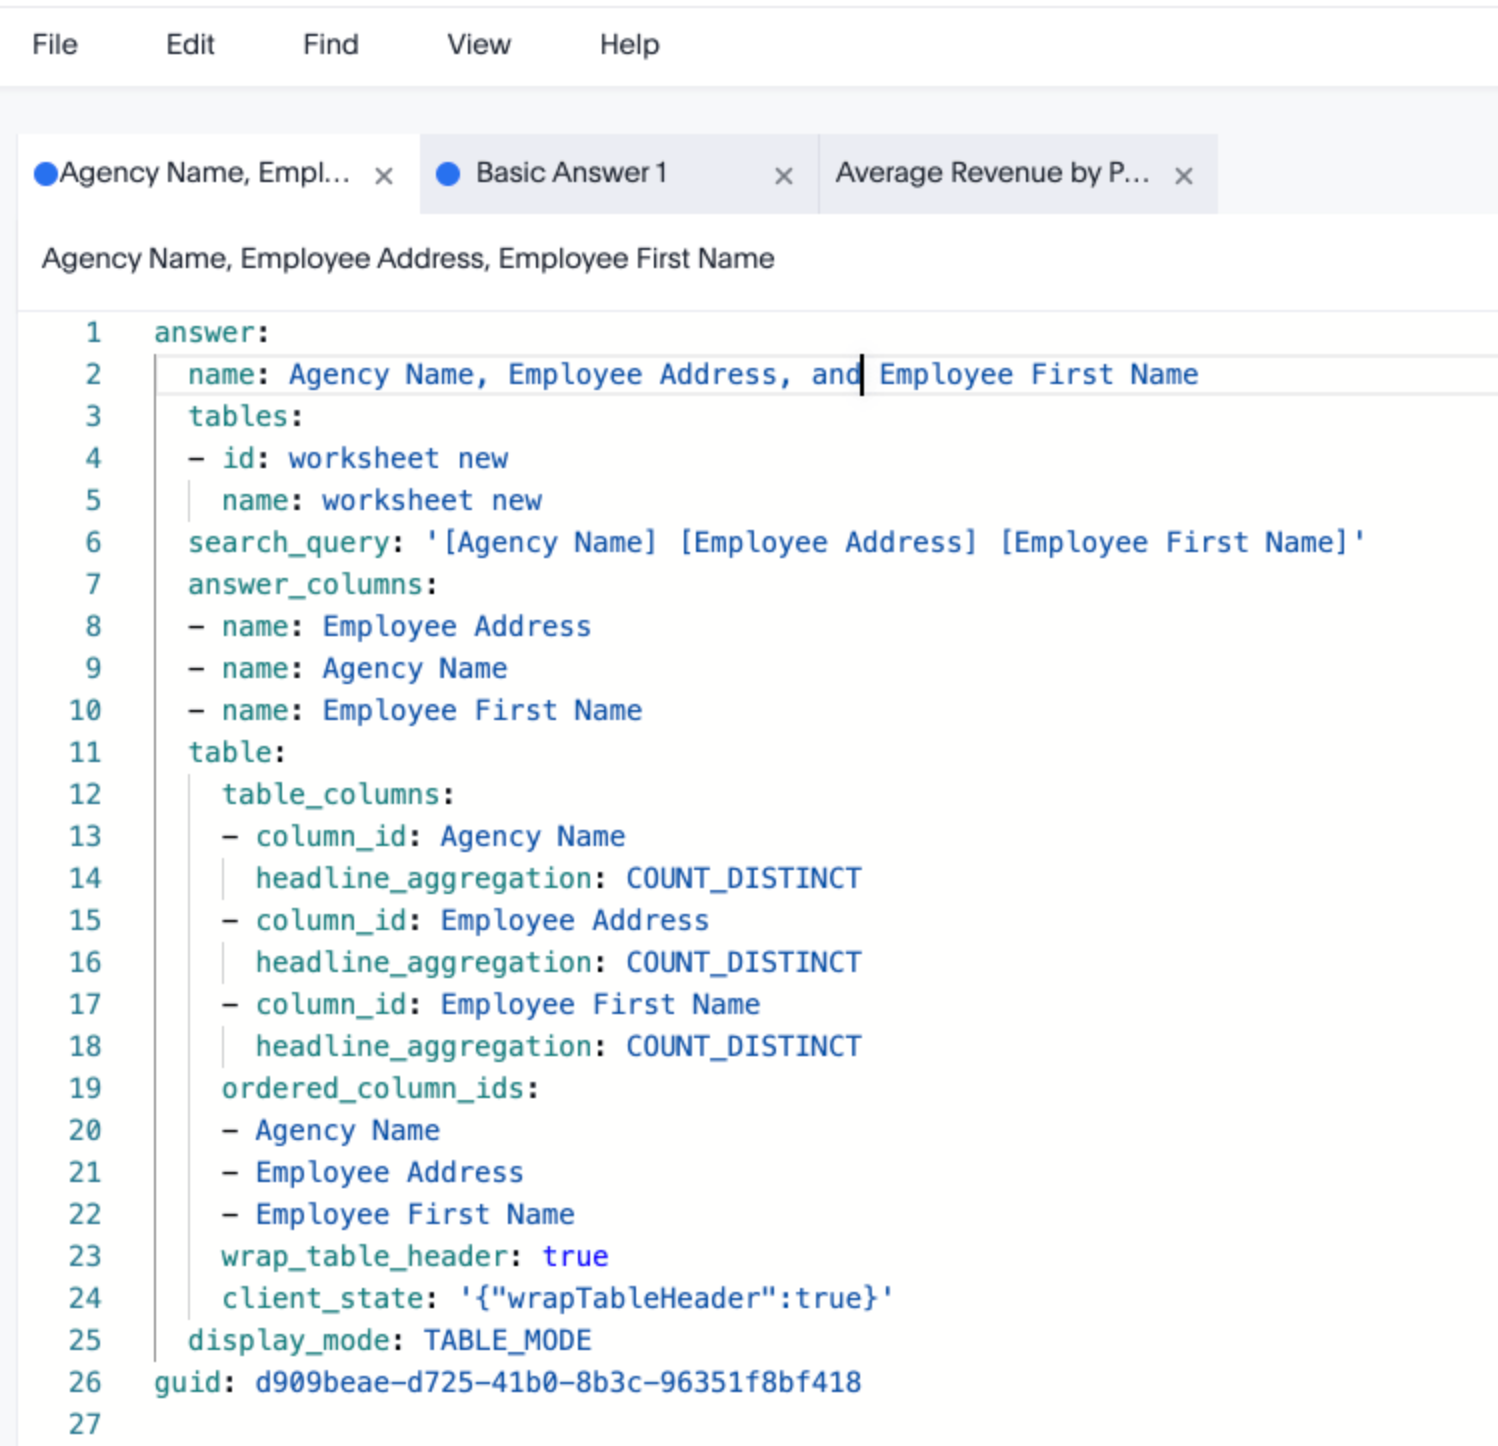This screenshot has height=1446, width=1498.
Task: Open the Help menu
Action: 629,44
